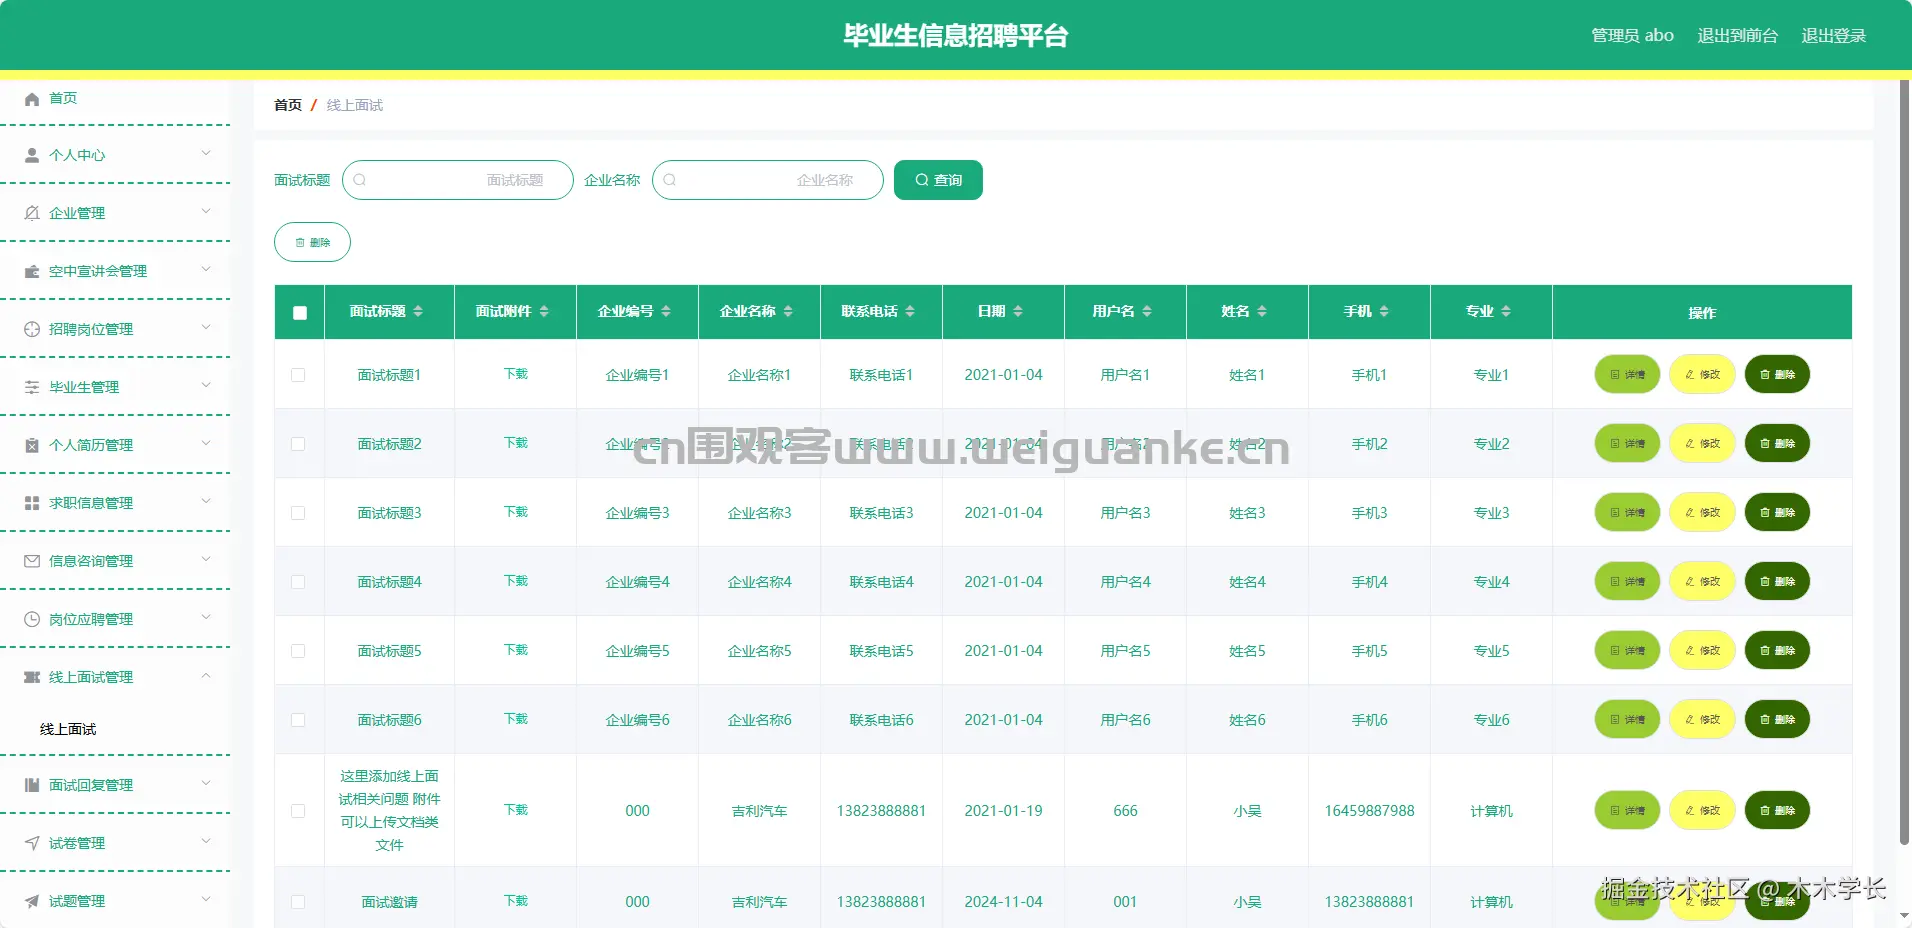This screenshot has width=1912, height=928.
Task: Expand the 个人中心 menu chevron
Action: (x=206, y=153)
